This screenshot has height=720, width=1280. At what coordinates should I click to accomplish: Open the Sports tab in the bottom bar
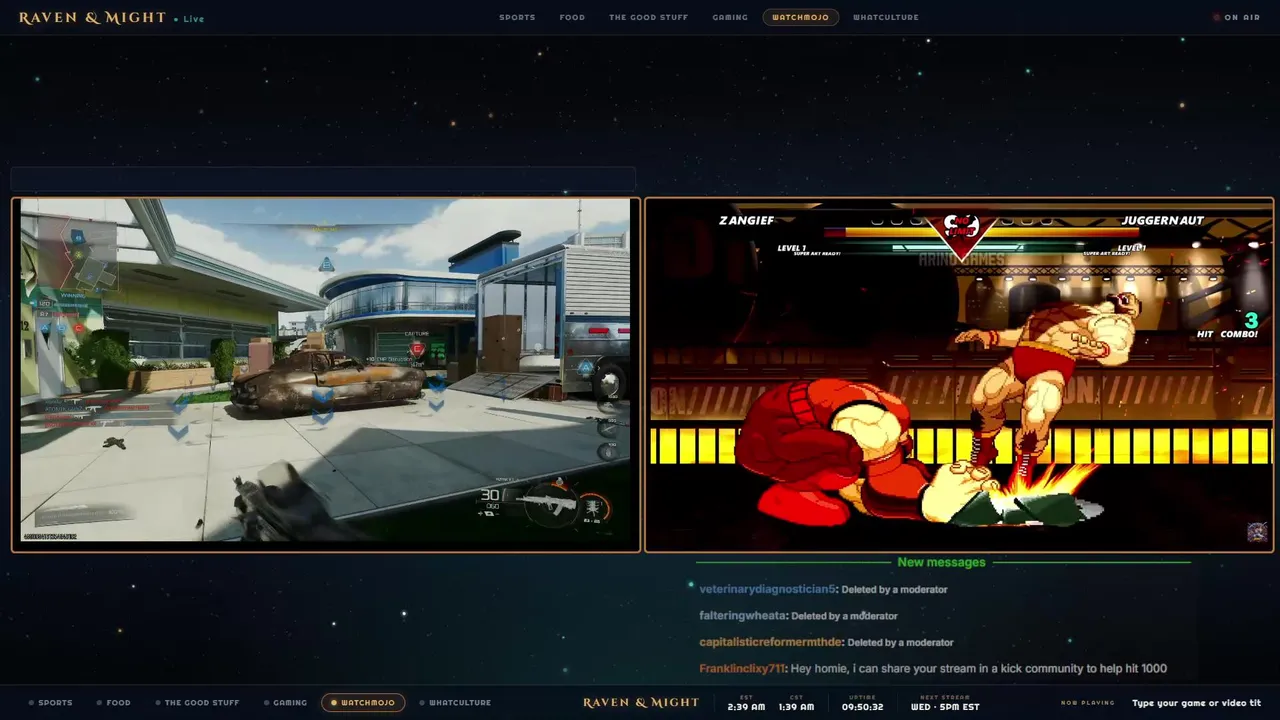[50, 703]
